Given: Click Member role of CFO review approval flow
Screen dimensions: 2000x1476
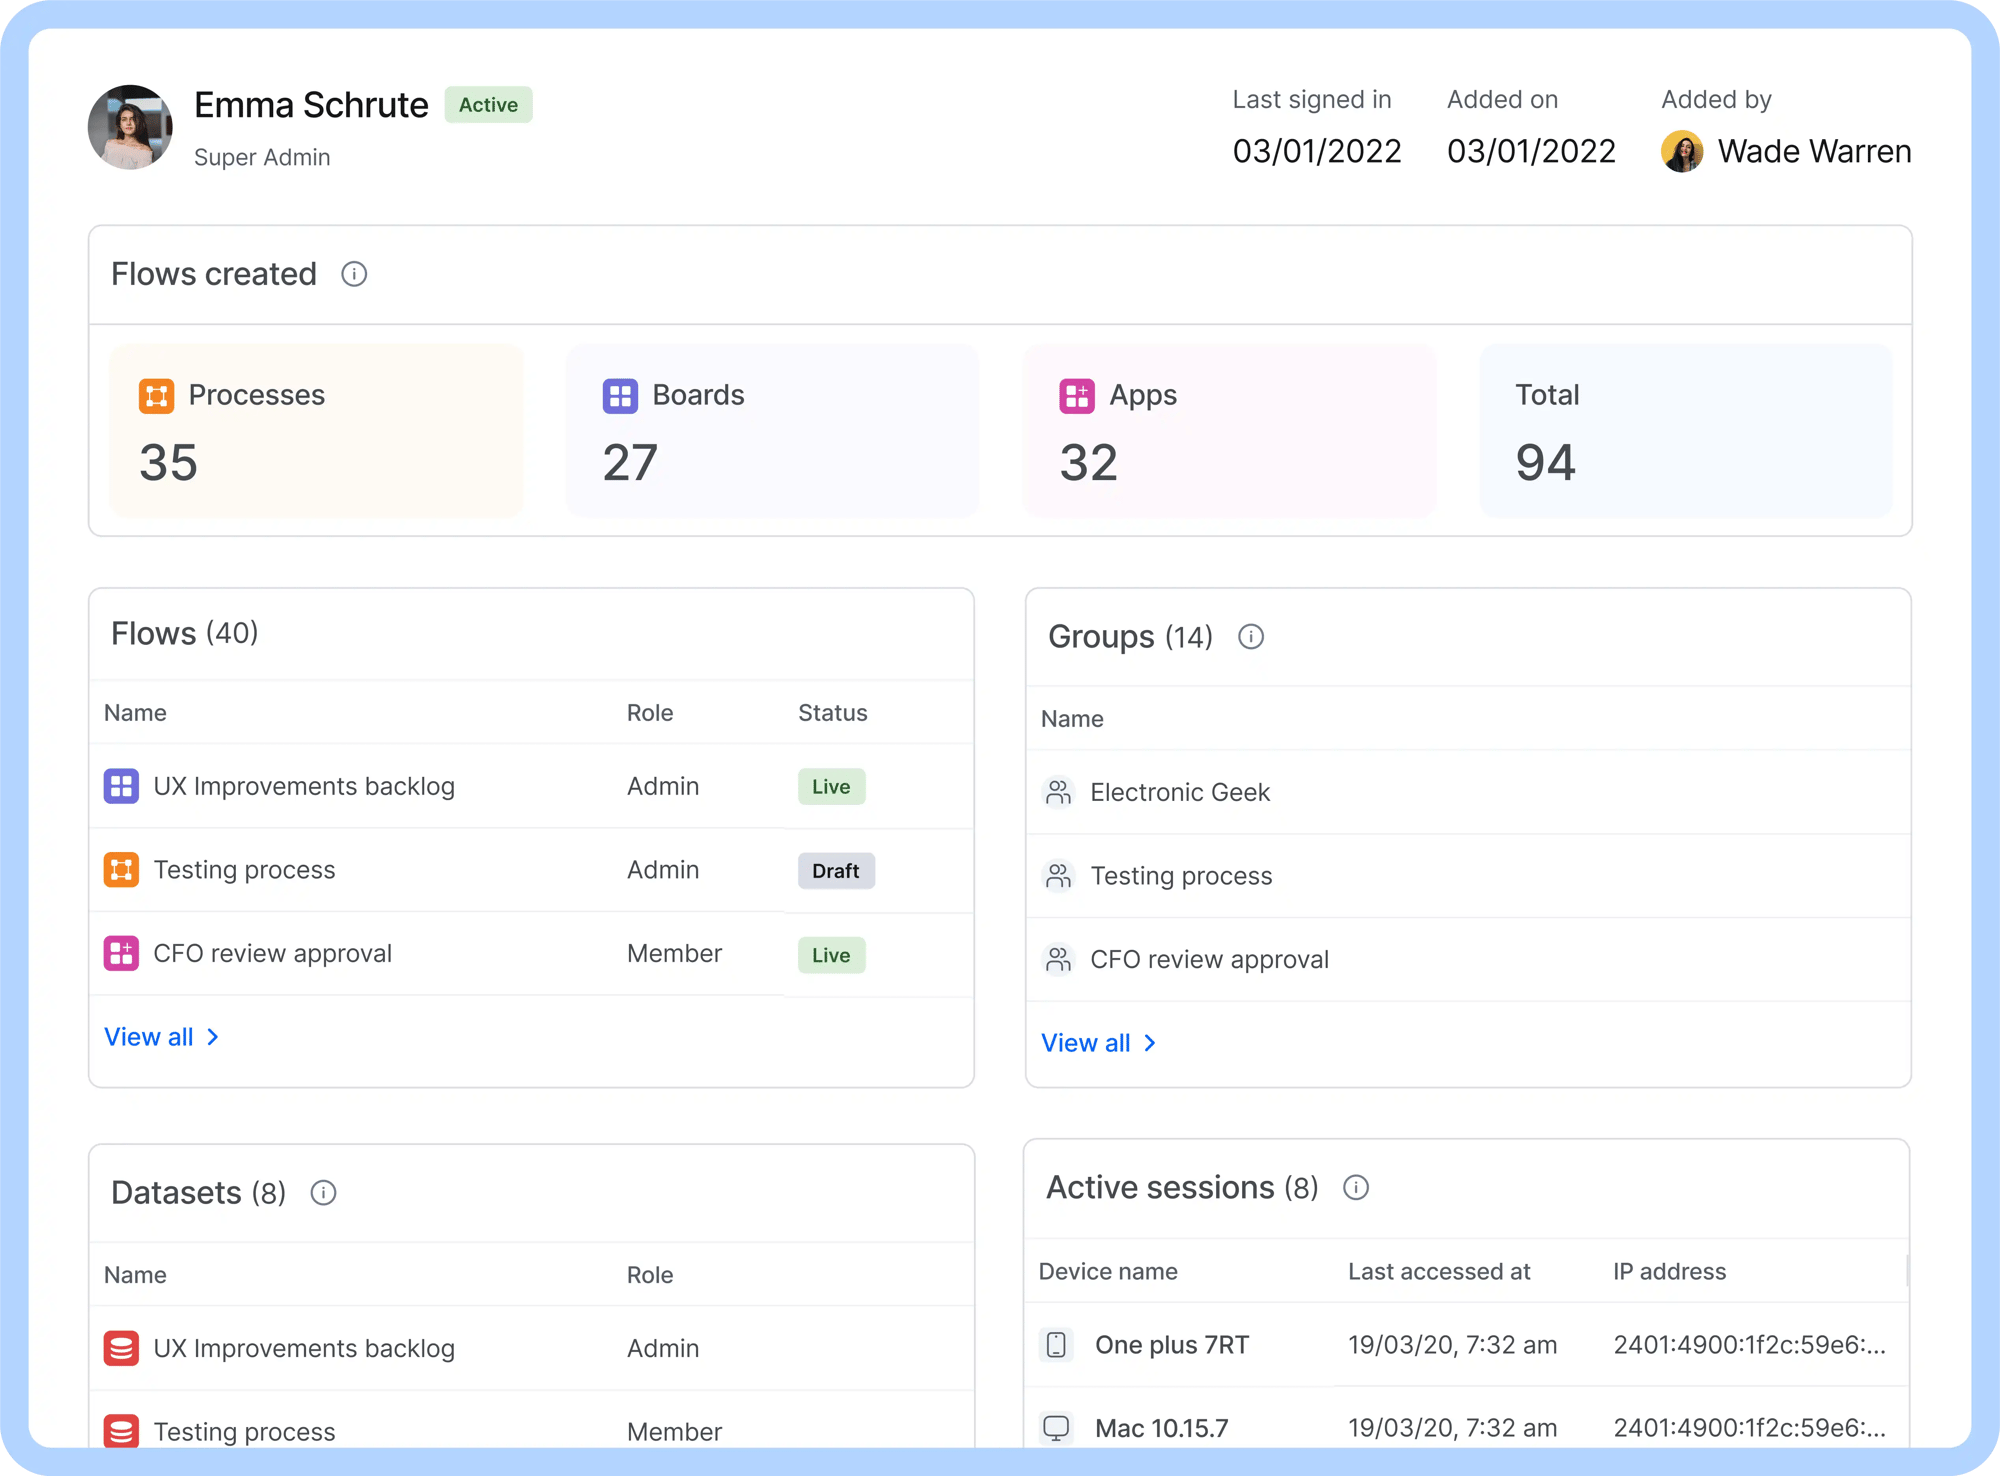Looking at the screenshot, I should (674, 953).
